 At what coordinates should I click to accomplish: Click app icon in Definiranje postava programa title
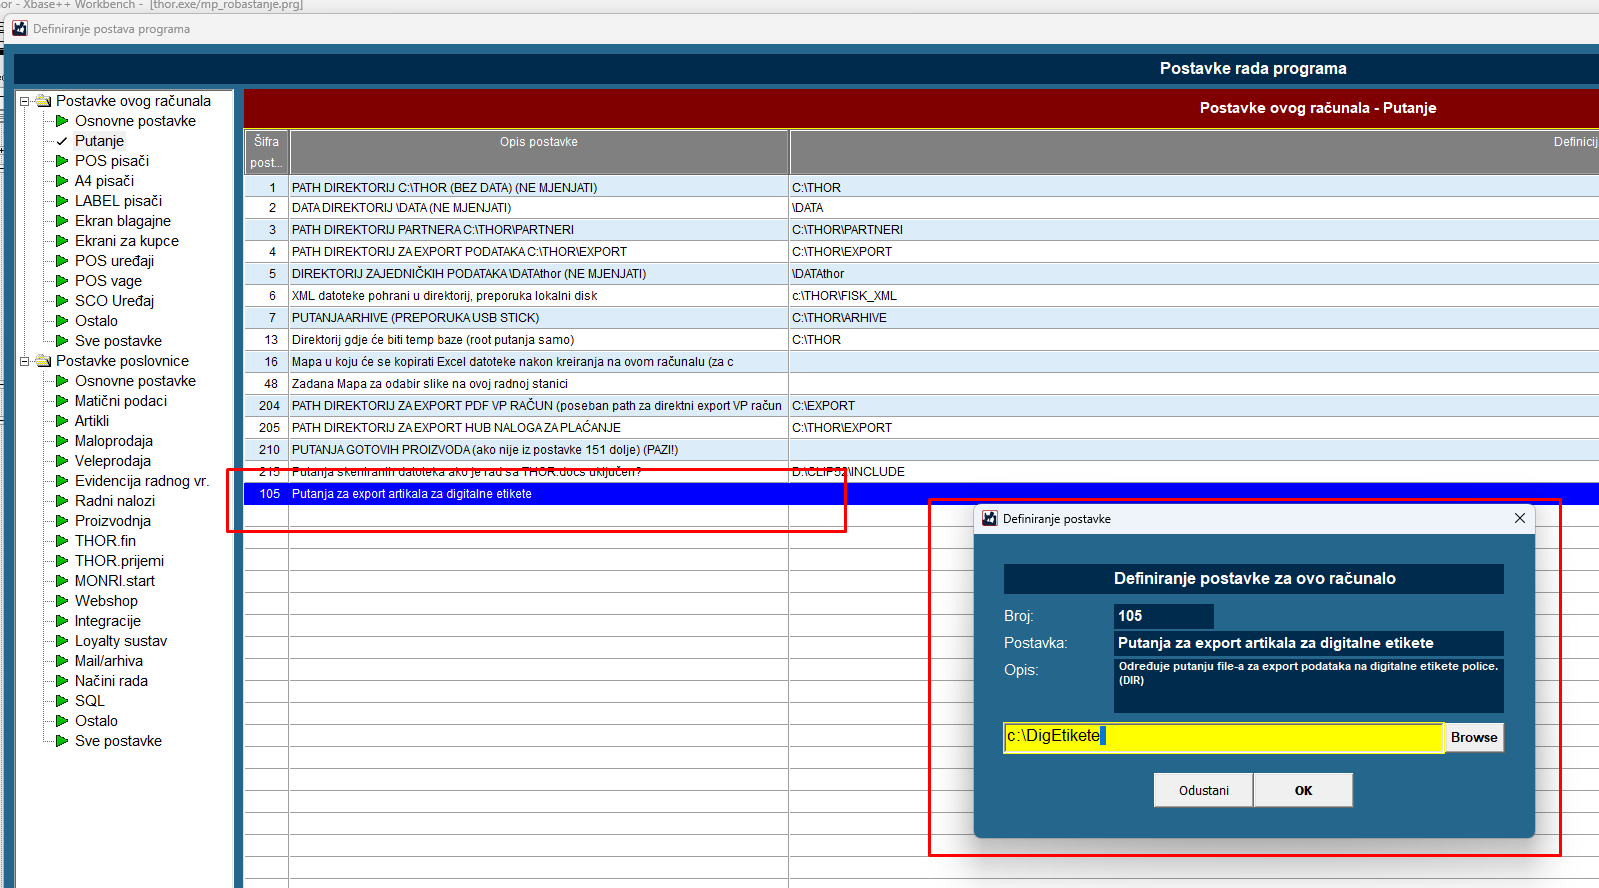click(20, 28)
